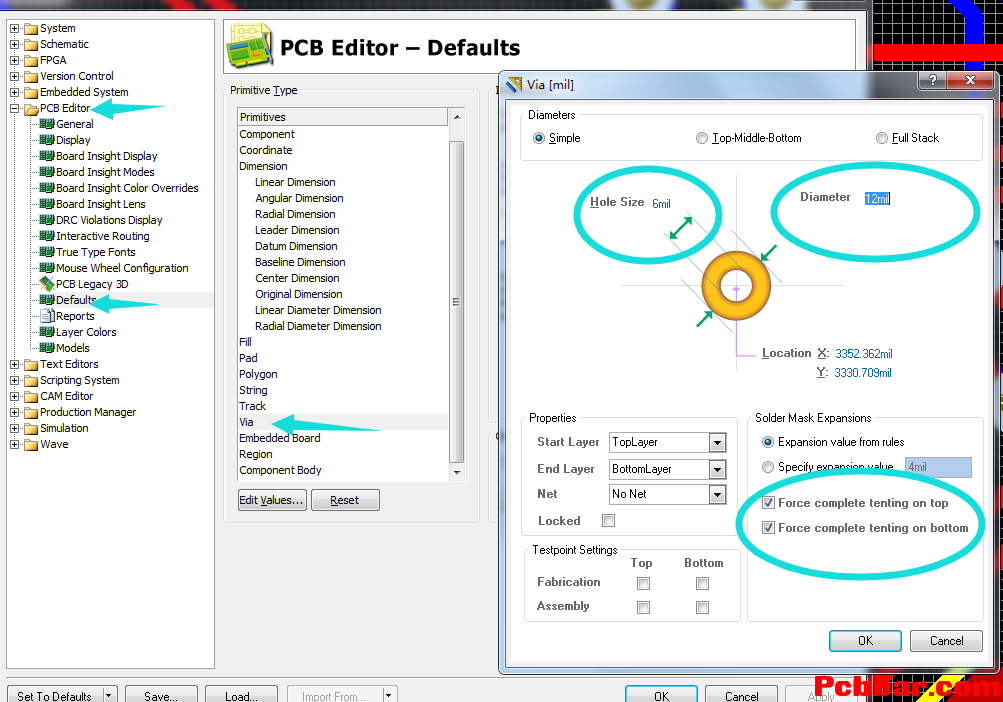Click the open PCB Editor folder icon

click(31, 109)
